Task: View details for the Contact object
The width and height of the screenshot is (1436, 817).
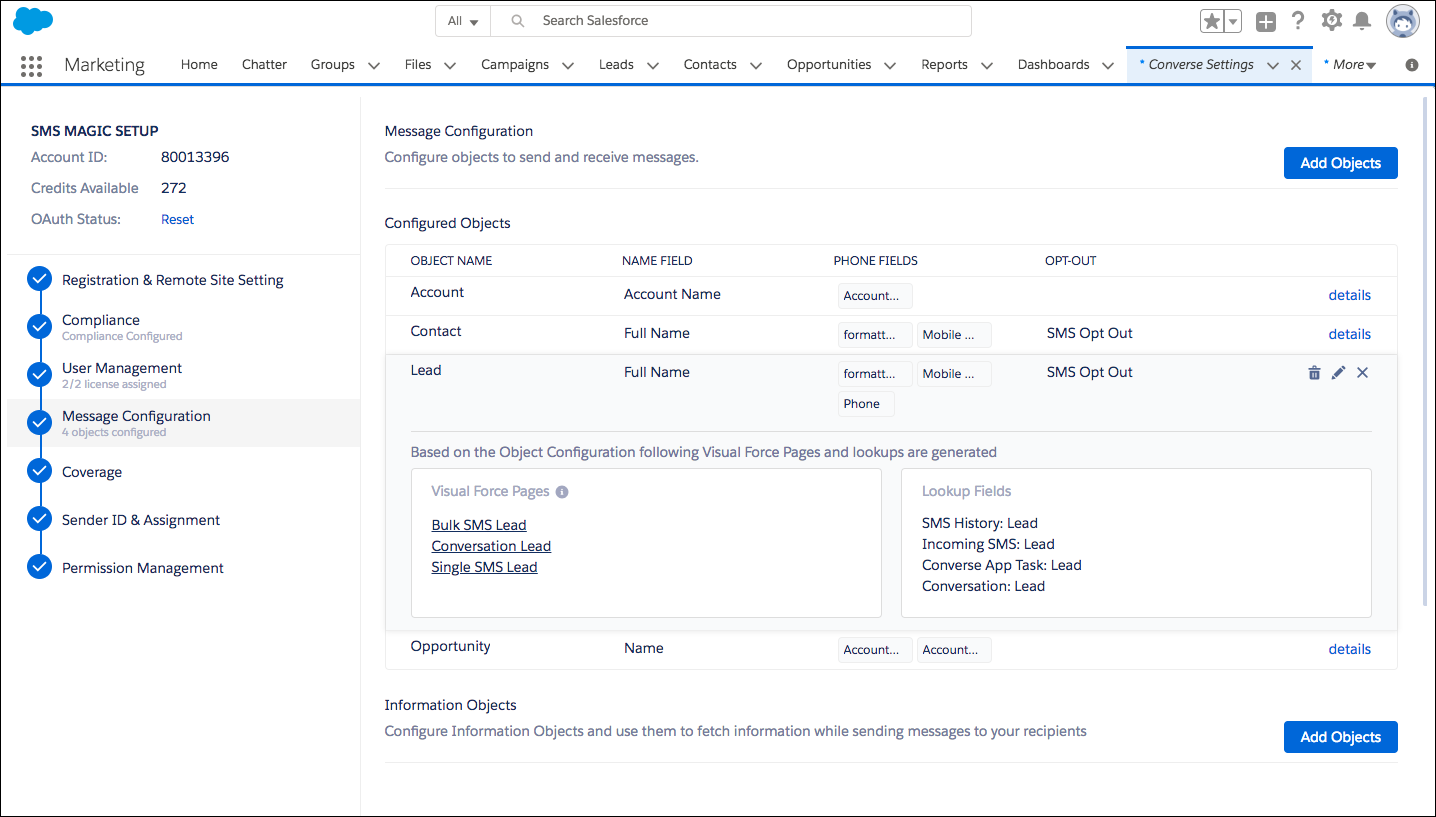Action: pyautogui.click(x=1349, y=334)
